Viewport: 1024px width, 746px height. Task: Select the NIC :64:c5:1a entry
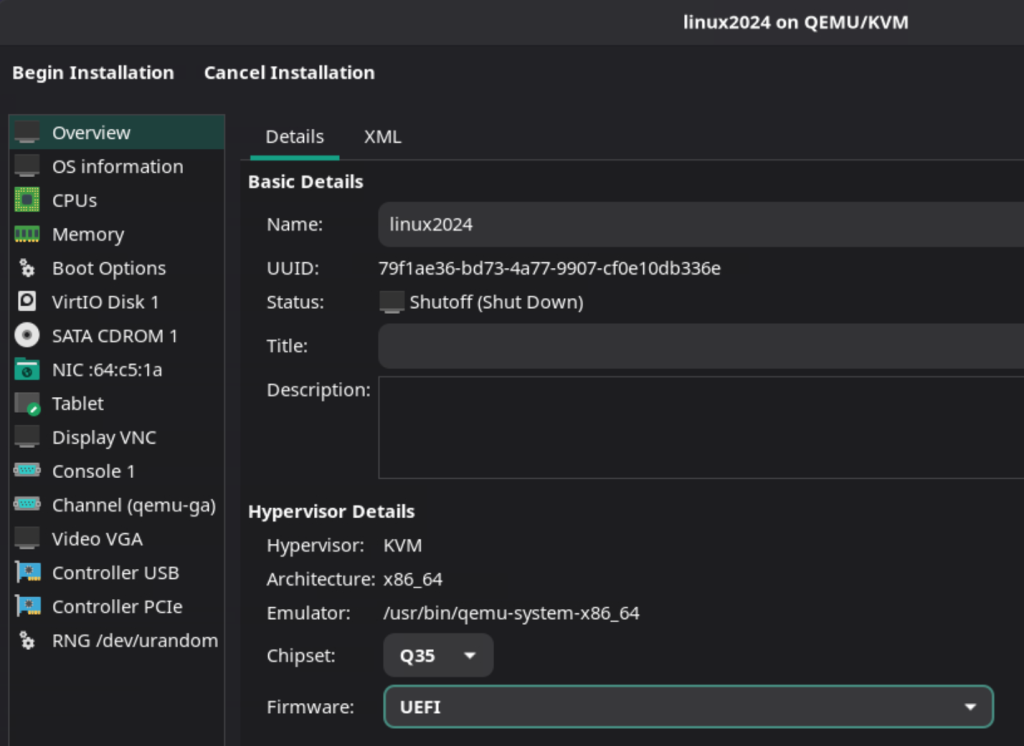pos(118,370)
